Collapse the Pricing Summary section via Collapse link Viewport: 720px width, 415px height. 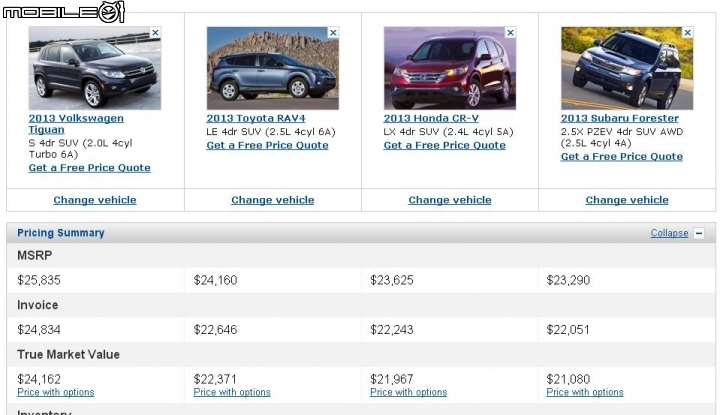click(669, 233)
